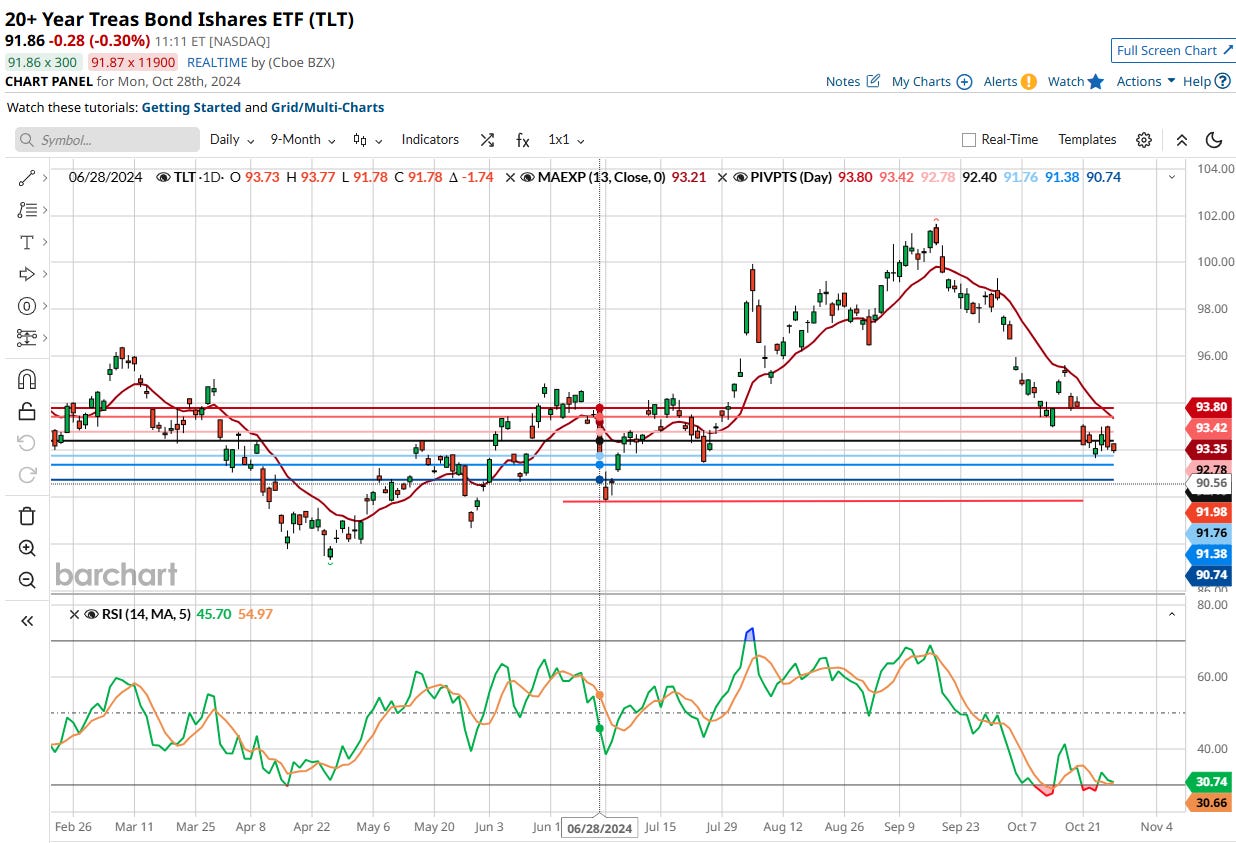Click the double up-chevron collapse icon
The image size is (1236, 843).
pos(1181,140)
